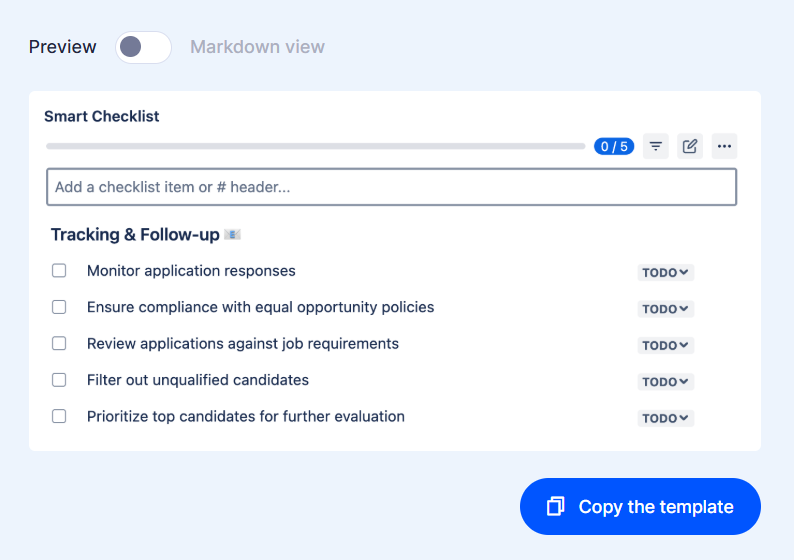Viewport: 794px width, 560px height.
Task: Open TODO status dropdown for Monitor application responses
Action: pyautogui.click(x=666, y=273)
